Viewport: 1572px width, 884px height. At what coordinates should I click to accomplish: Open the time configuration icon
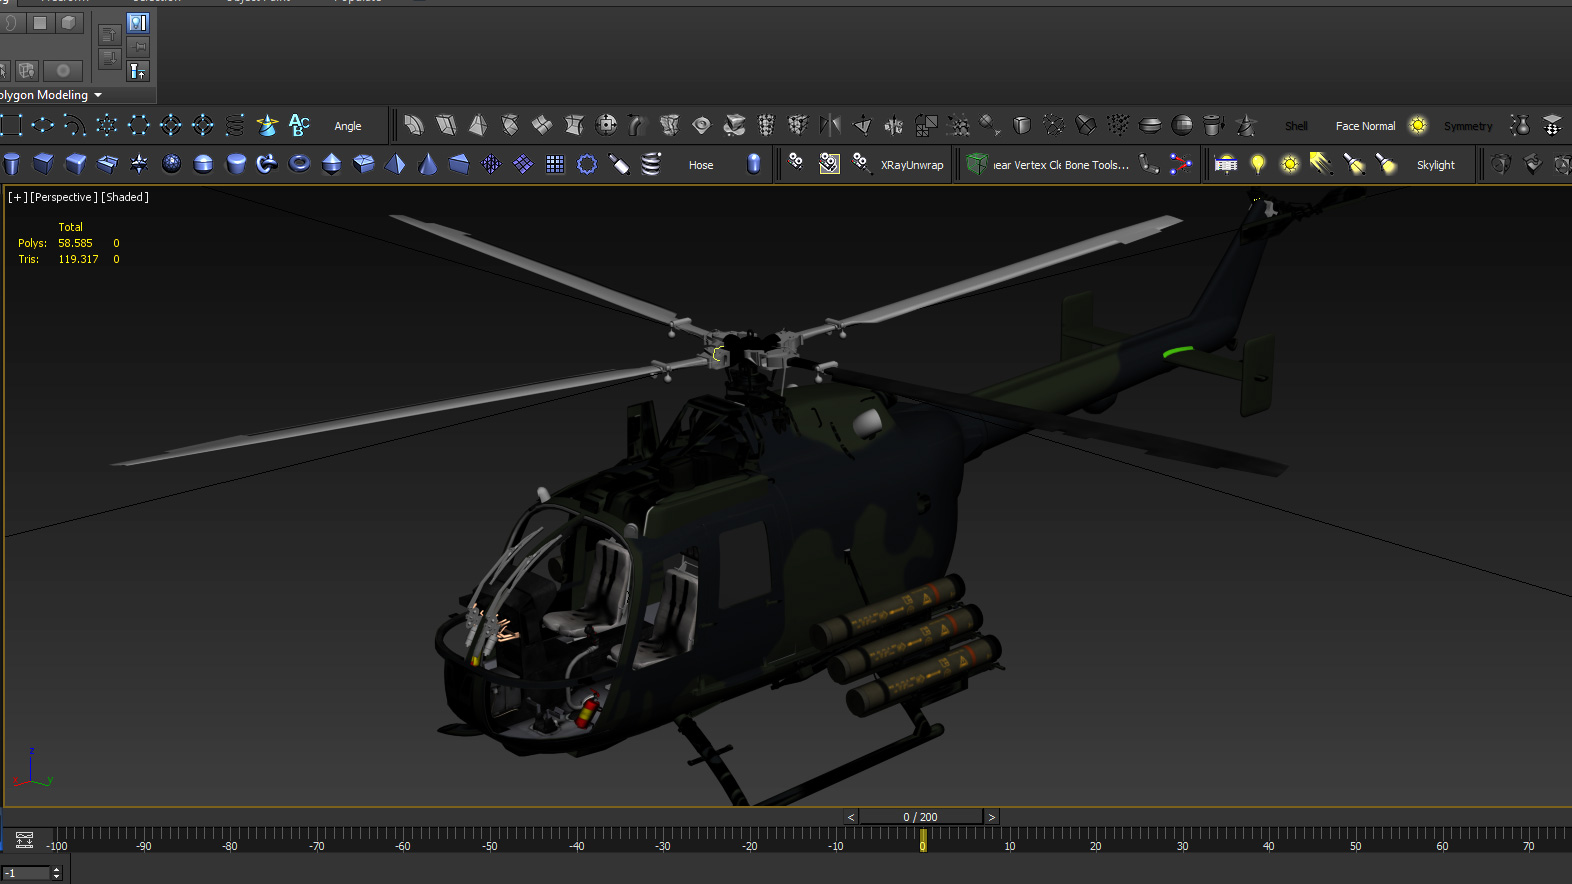[25, 840]
